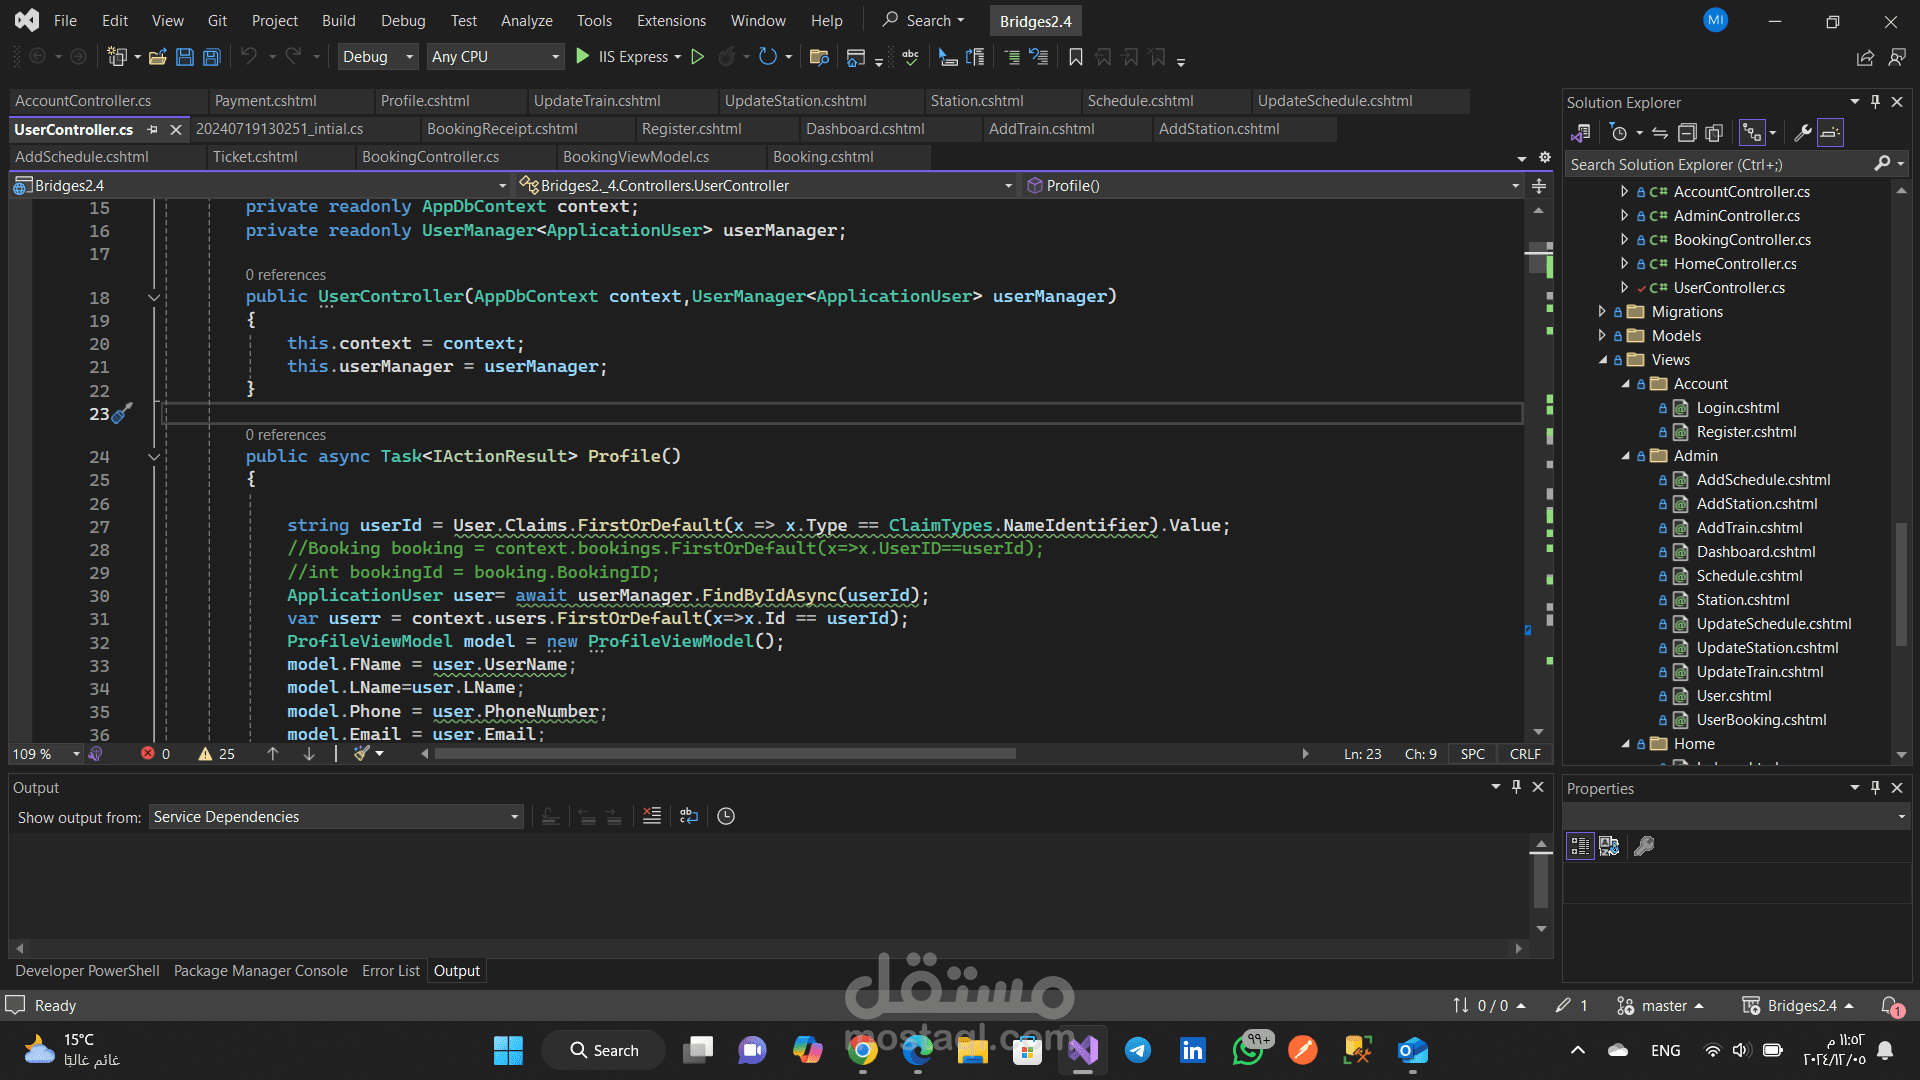
Task: Switch to the BookingController.cs tab
Action: pyautogui.click(x=430, y=157)
